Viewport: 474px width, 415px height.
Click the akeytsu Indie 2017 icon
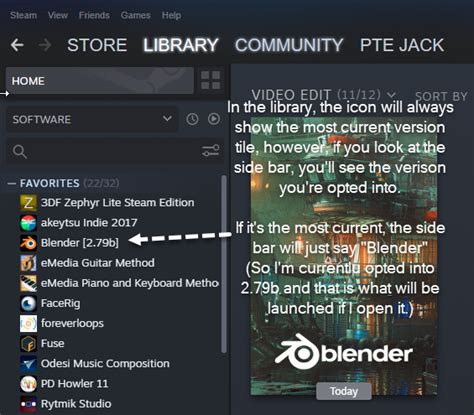point(28,223)
